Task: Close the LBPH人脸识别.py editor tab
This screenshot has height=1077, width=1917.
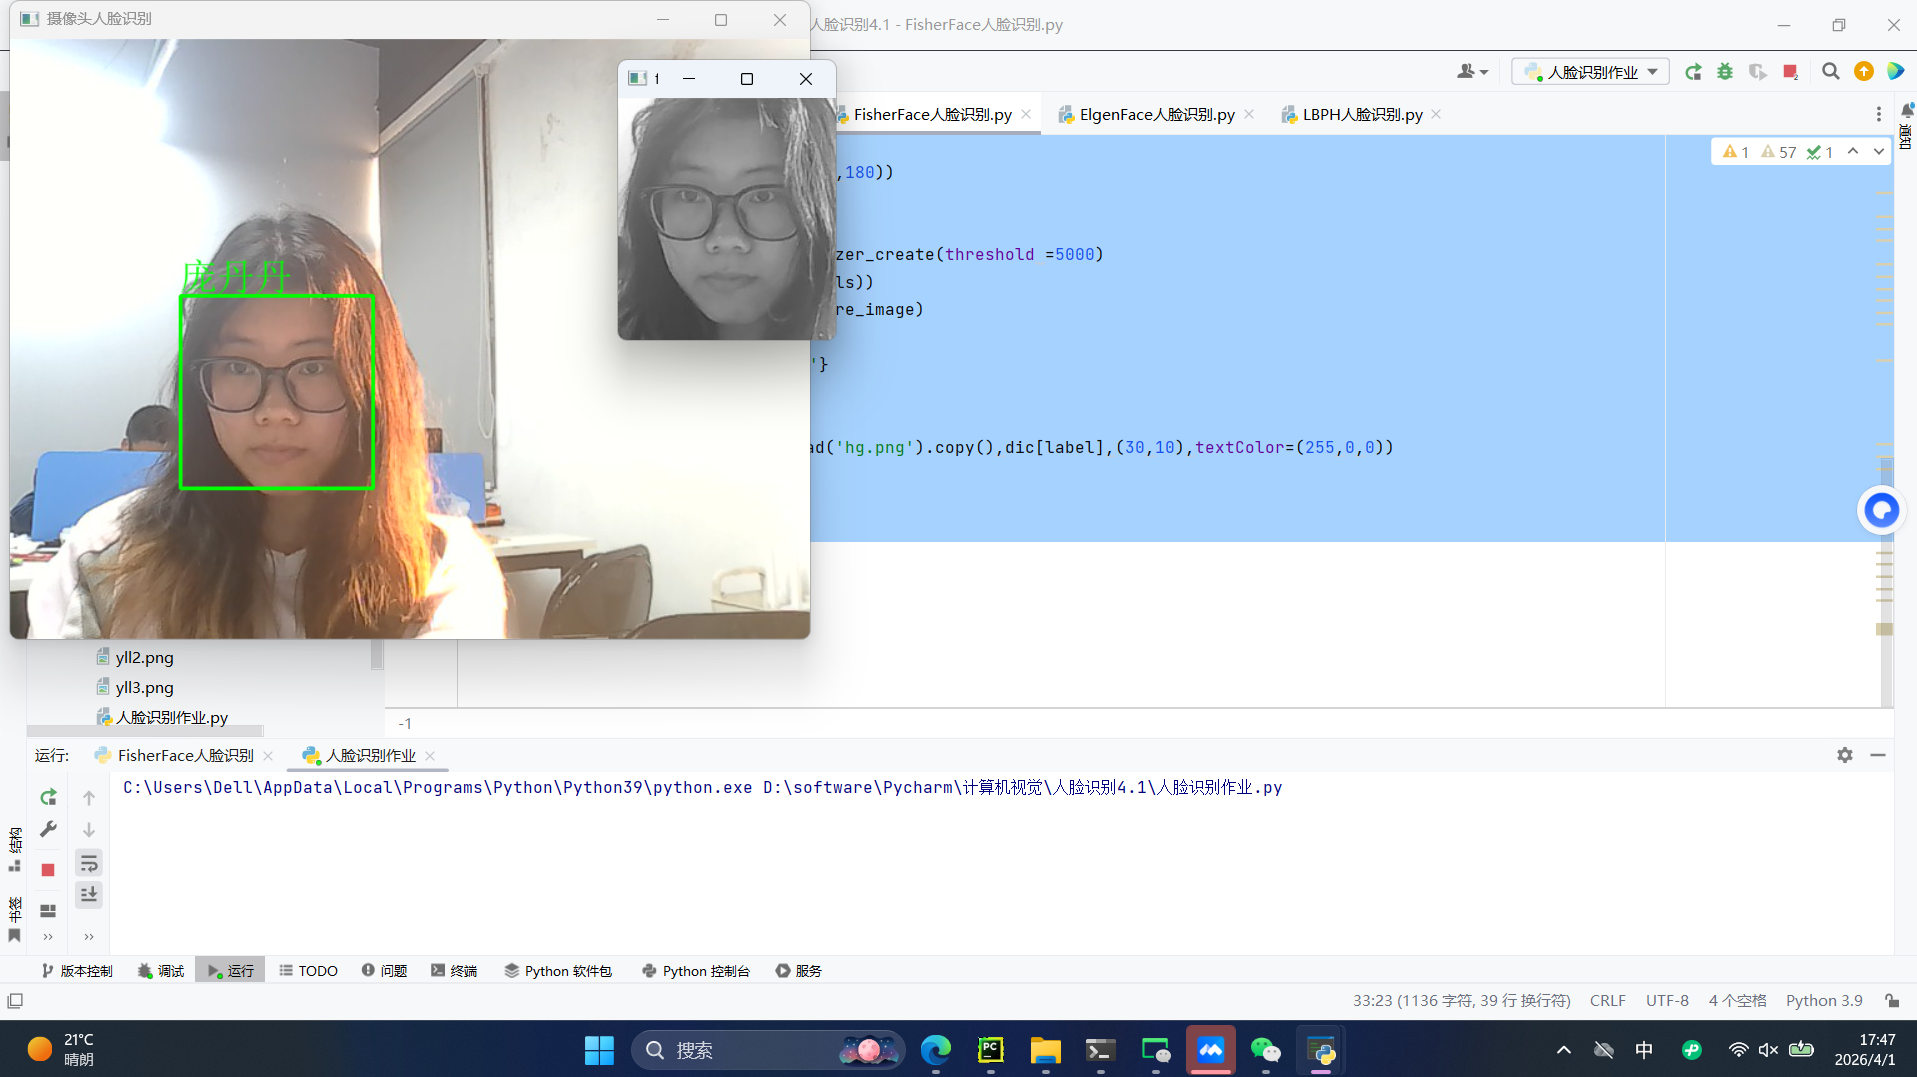Action: 1436,115
